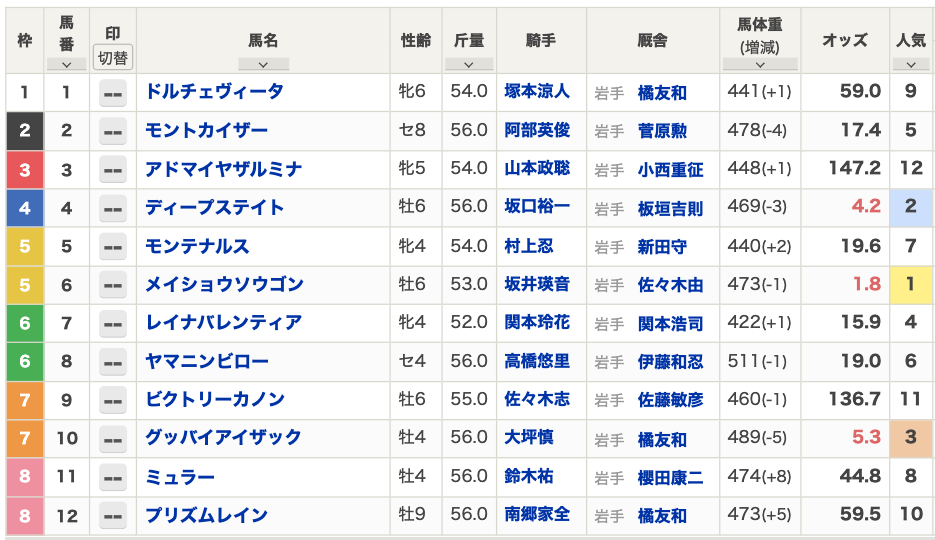View trainer 菅原勲 profile

pos(662,131)
